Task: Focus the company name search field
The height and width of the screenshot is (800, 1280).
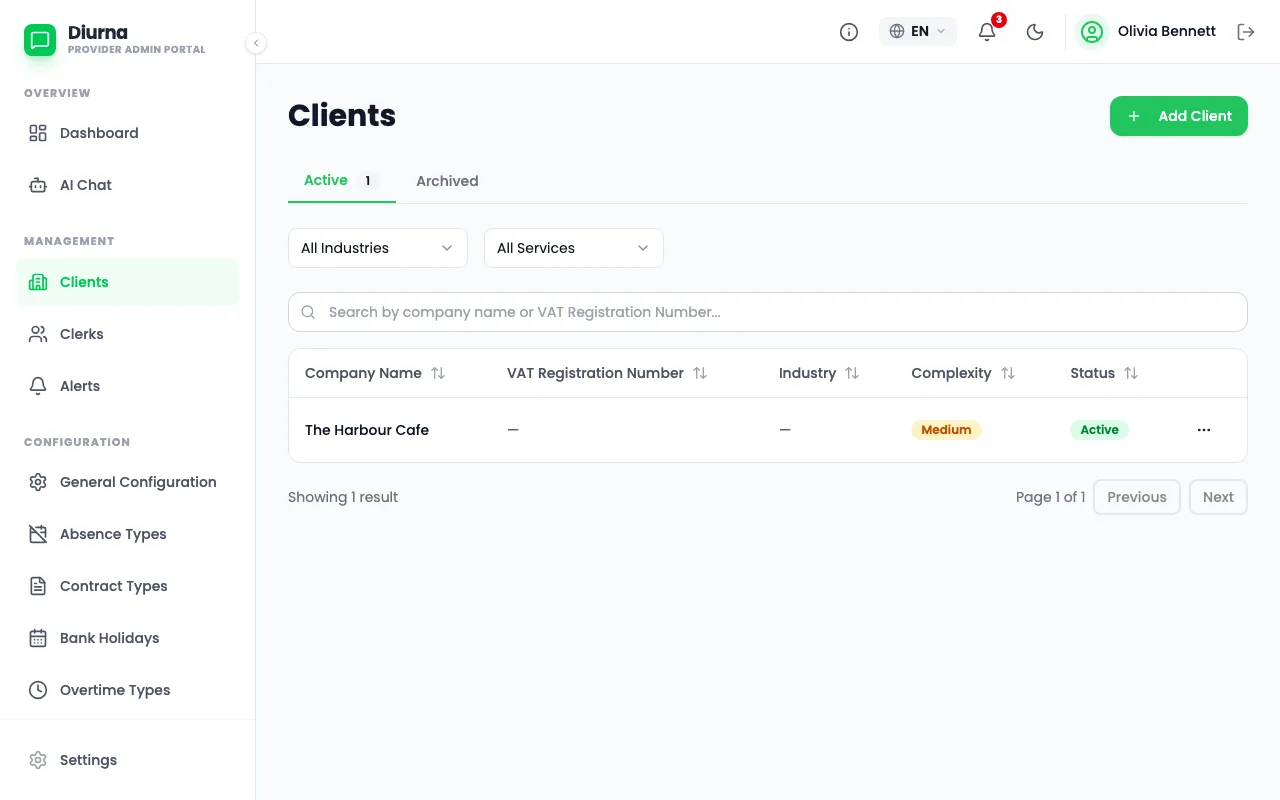Action: pos(768,312)
